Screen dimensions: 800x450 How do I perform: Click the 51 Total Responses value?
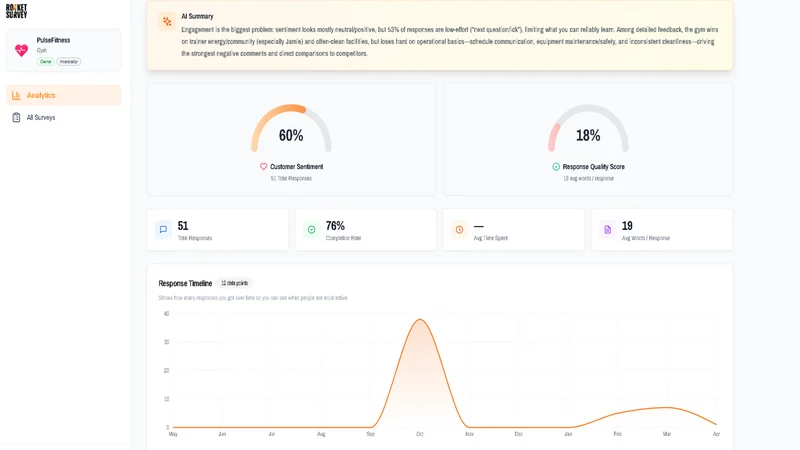[183, 226]
